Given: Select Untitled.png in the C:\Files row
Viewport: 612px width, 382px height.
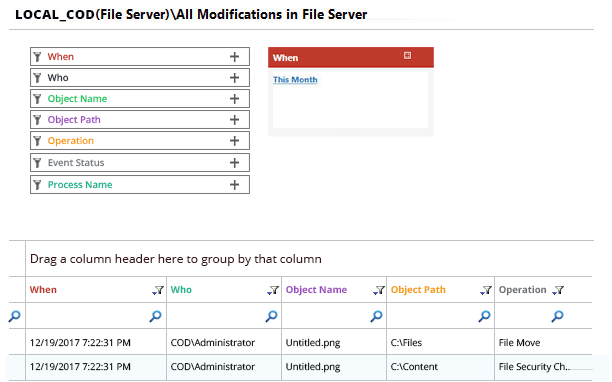Looking at the screenshot, I should click(x=334, y=342).
